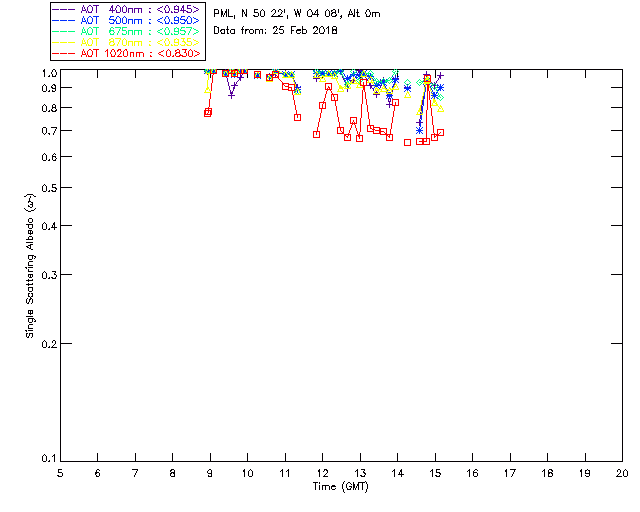Click the AOT 870nm legend entry

click(x=126, y=42)
